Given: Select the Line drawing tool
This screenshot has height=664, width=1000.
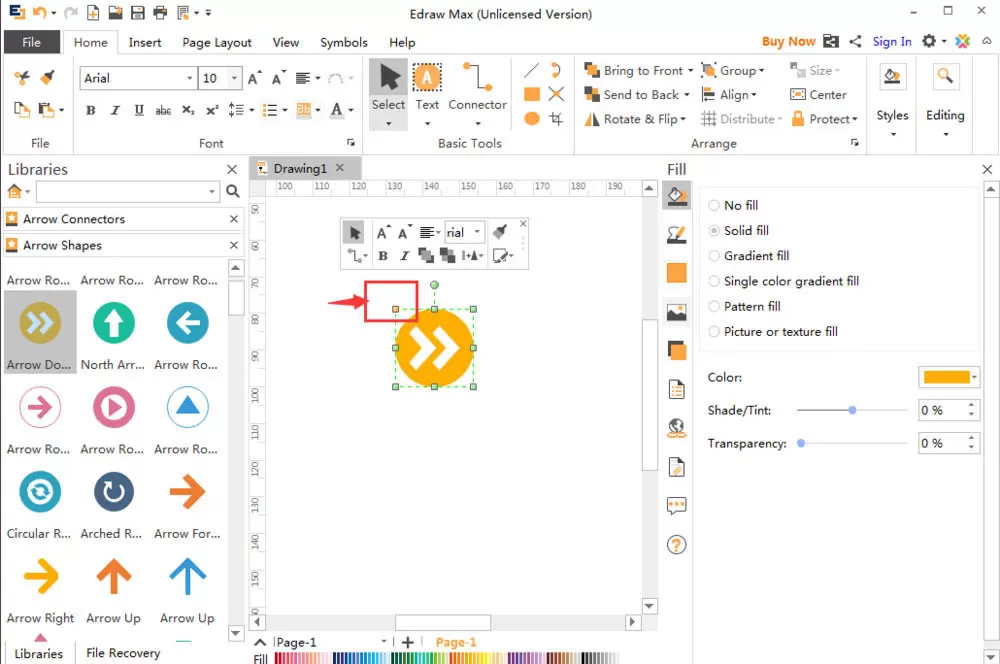Looking at the screenshot, I should click(x=531, y=70).
